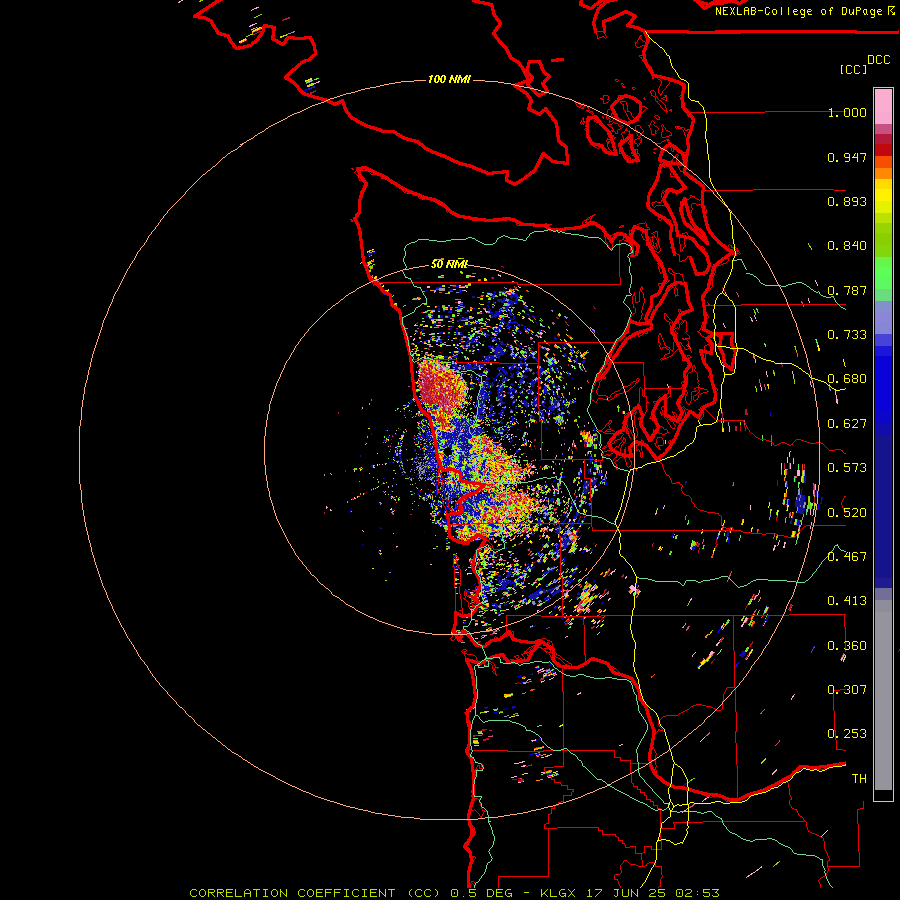Select the [CC] units label
The image size is (900, 900).
[853, 69]
